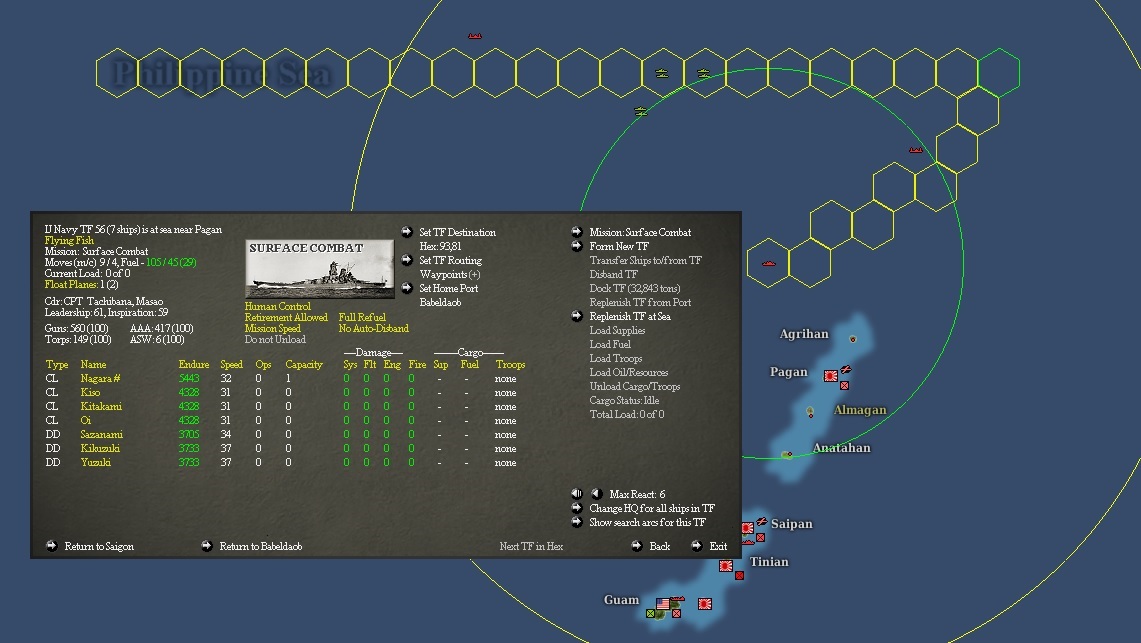Select the Agrihan island dot
Image resolution: width=1141 pixels, height=643 pixels.
(853, 339)
